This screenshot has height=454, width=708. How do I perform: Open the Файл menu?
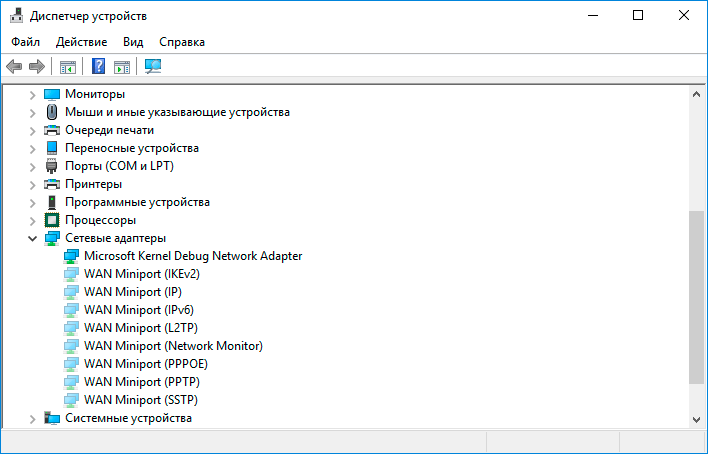tap(25, 42)
